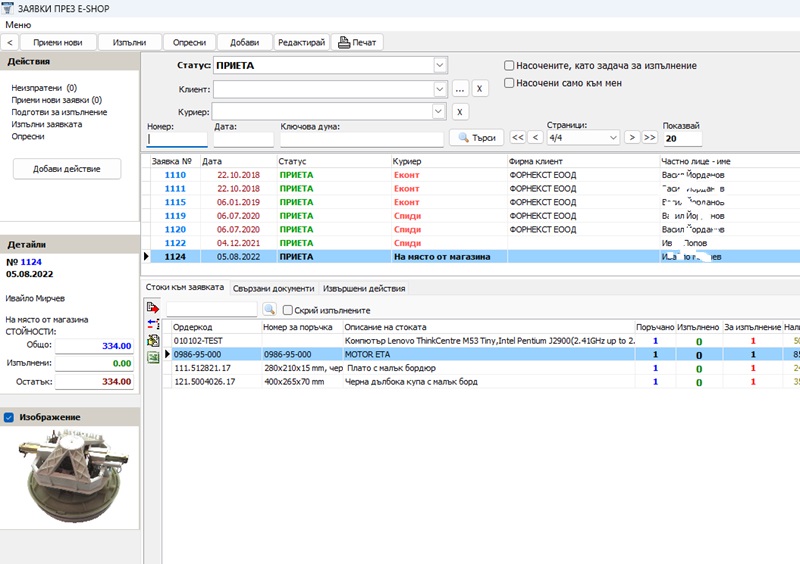Viewport: 800px width, 564px height.
Task: Select goods row 010102-TEST
Action: [481, 340]
